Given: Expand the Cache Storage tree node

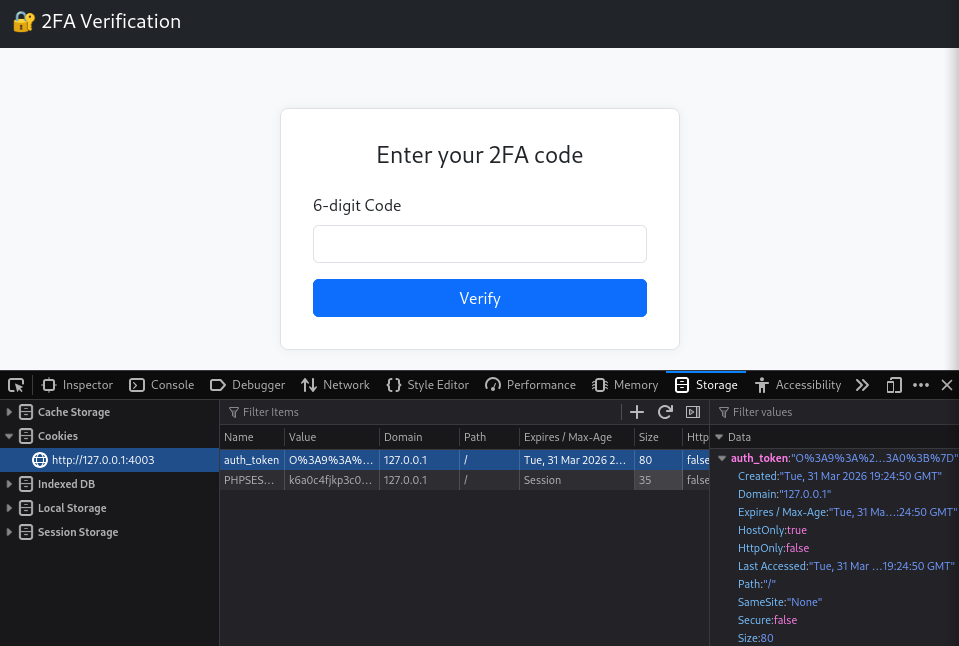Looking at the screenshot, I should (9, 412).
